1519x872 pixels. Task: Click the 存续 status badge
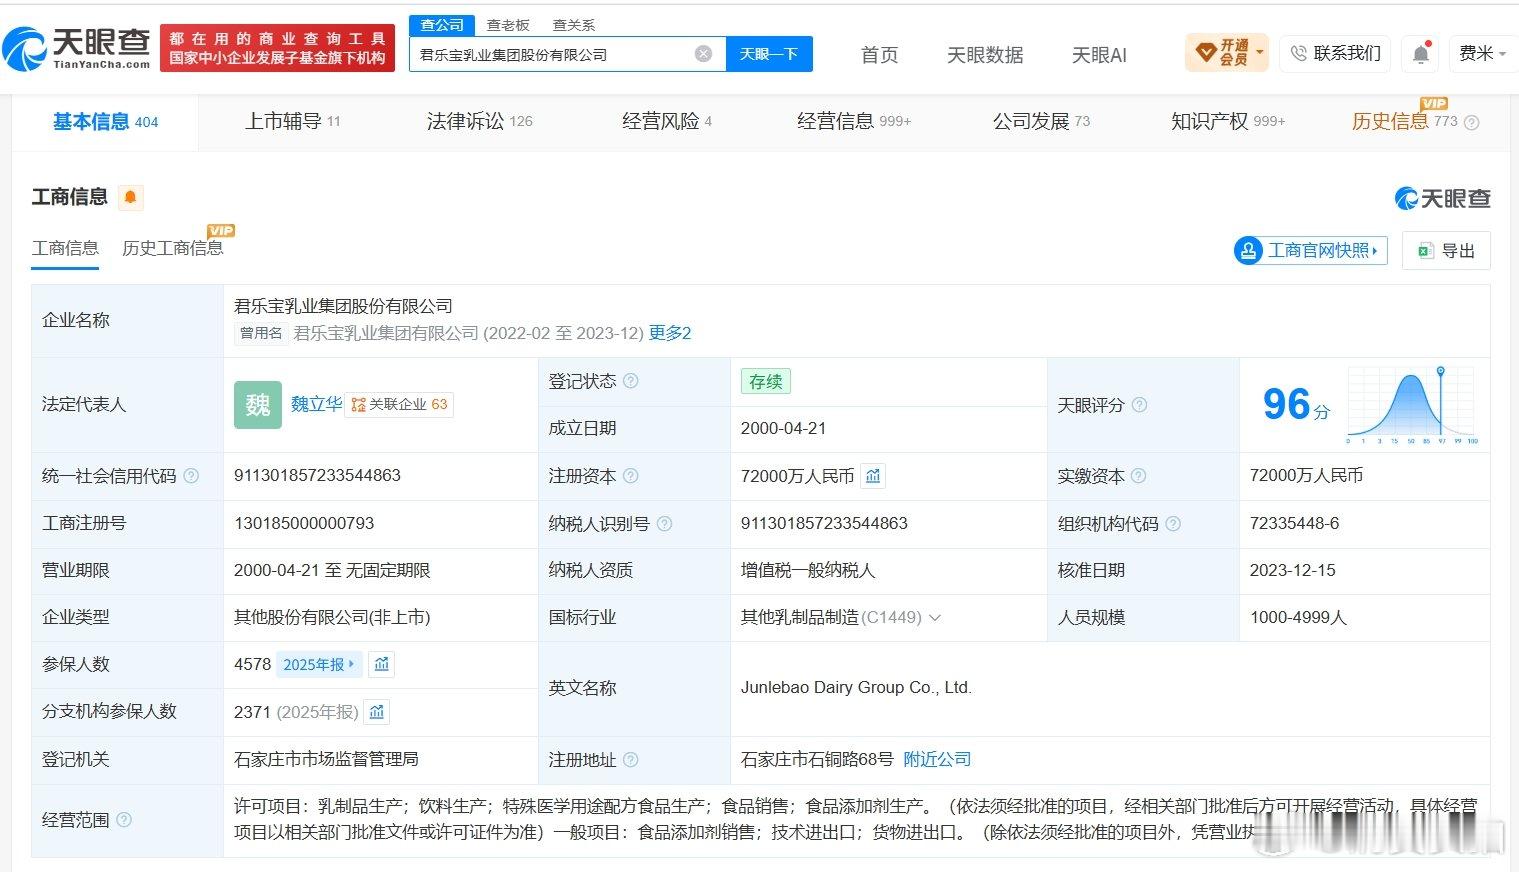coord(765,381)
